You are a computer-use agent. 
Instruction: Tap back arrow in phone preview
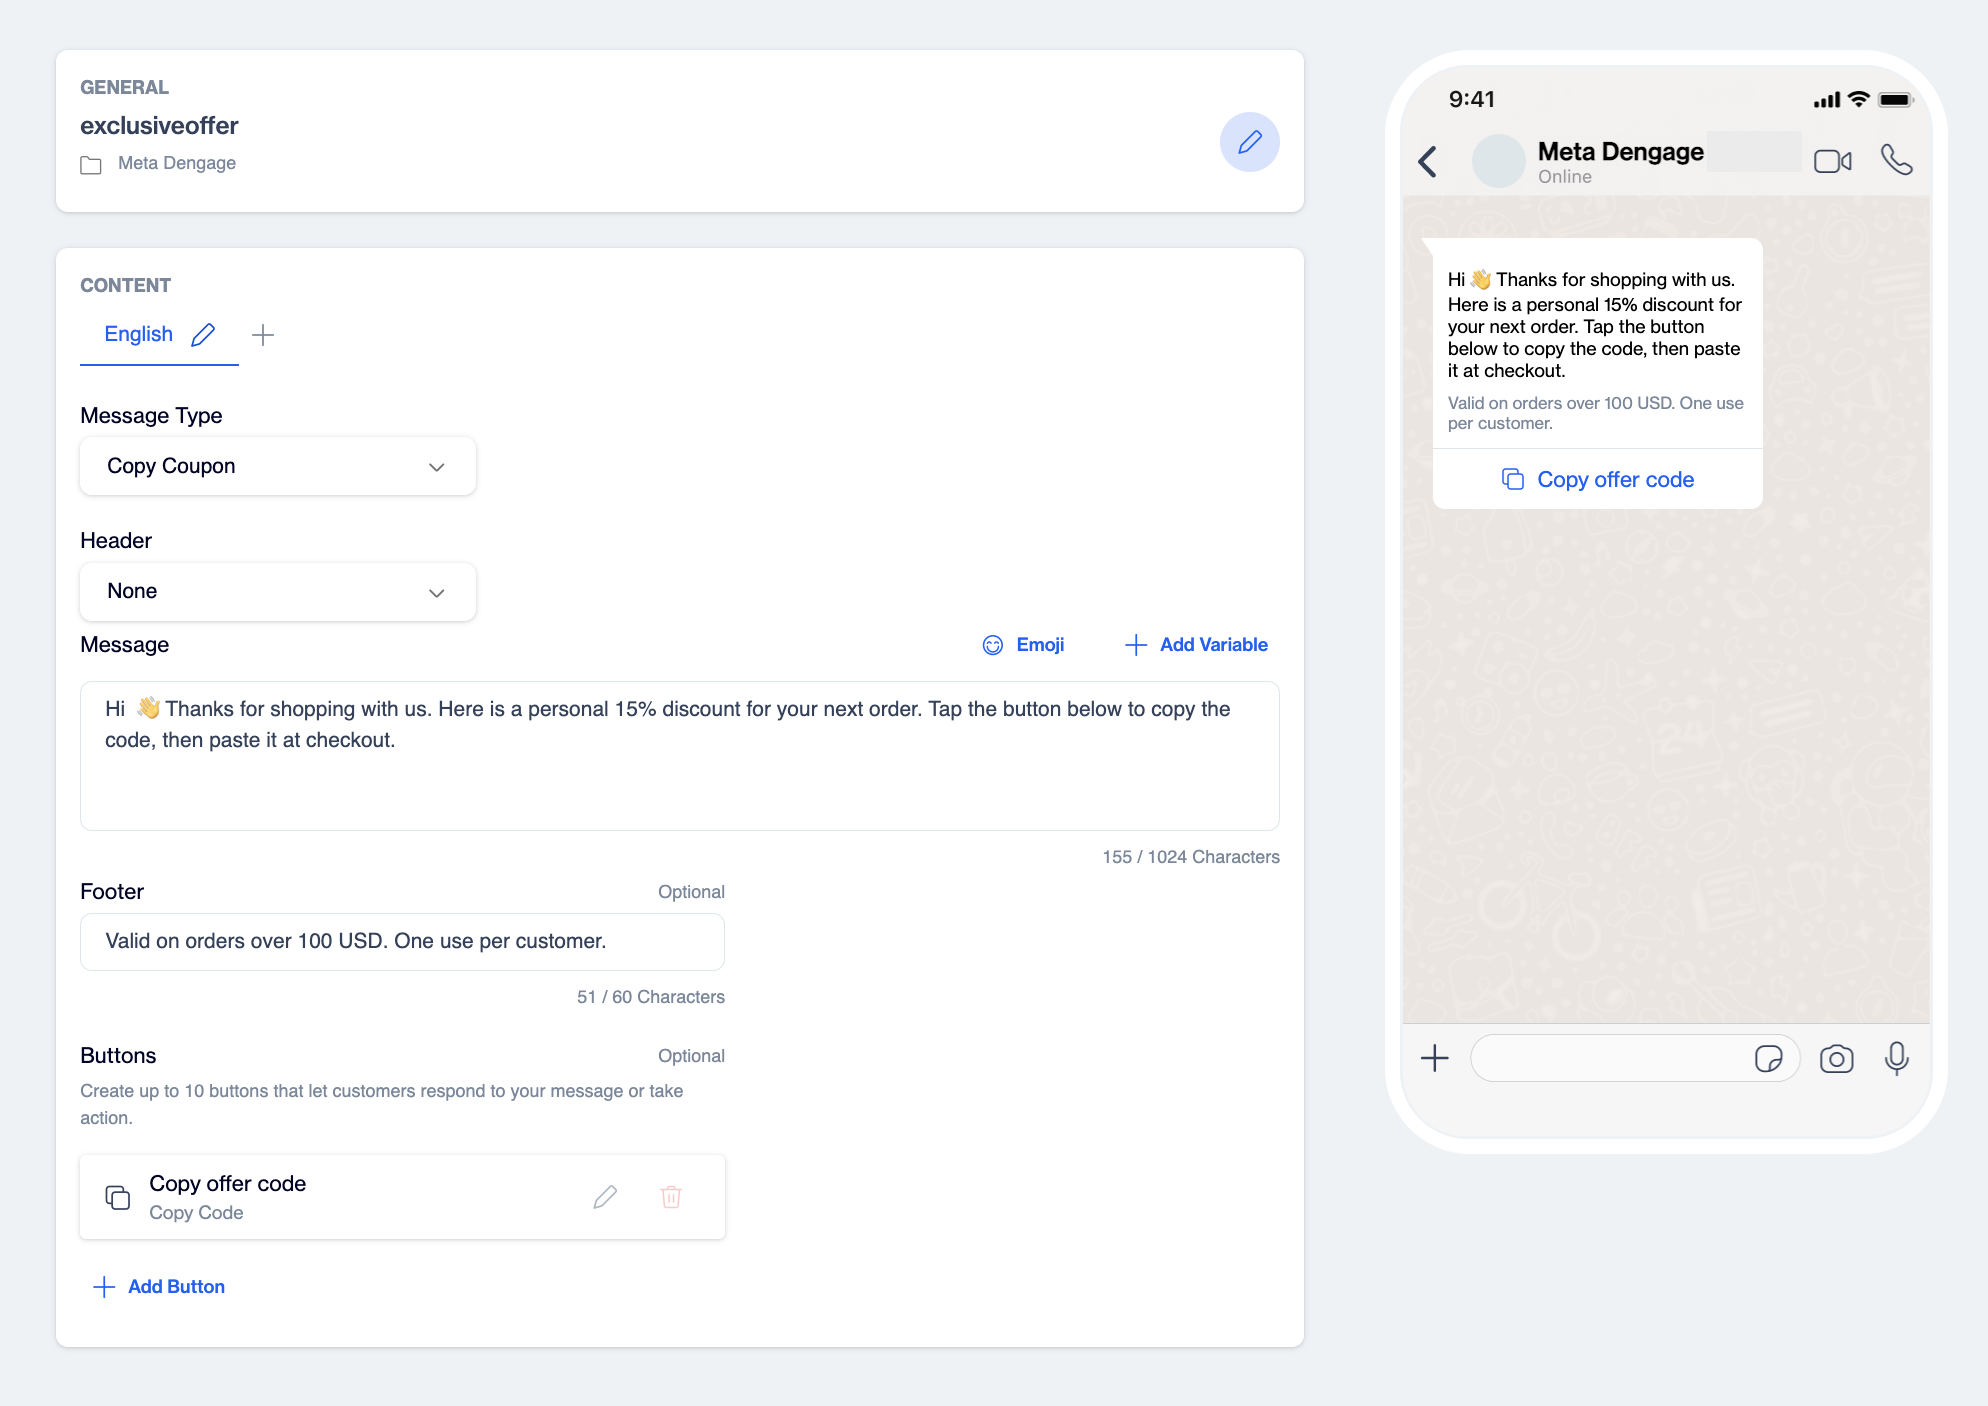point(1428,161)
